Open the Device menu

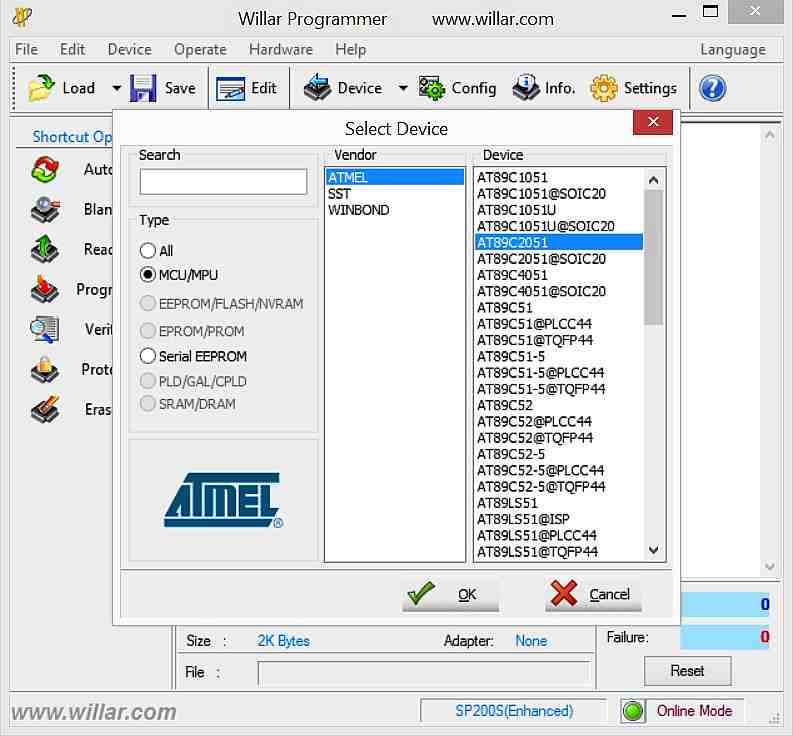coord(129,50)
